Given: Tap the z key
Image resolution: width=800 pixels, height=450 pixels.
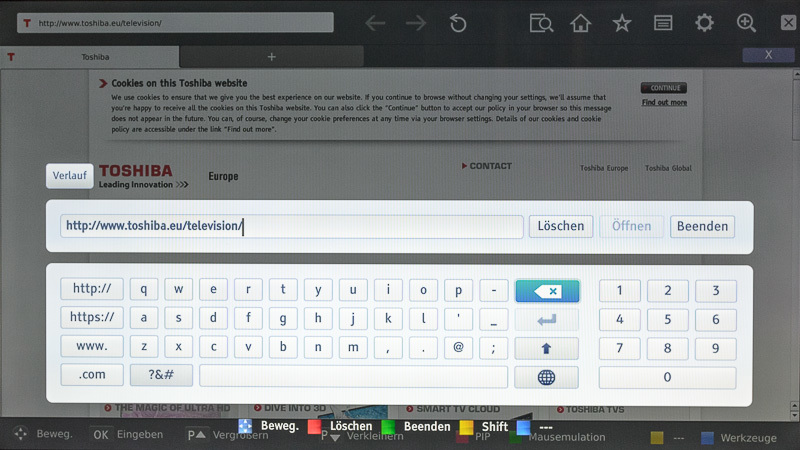Looking at the screenshot, I should [144, 347].
